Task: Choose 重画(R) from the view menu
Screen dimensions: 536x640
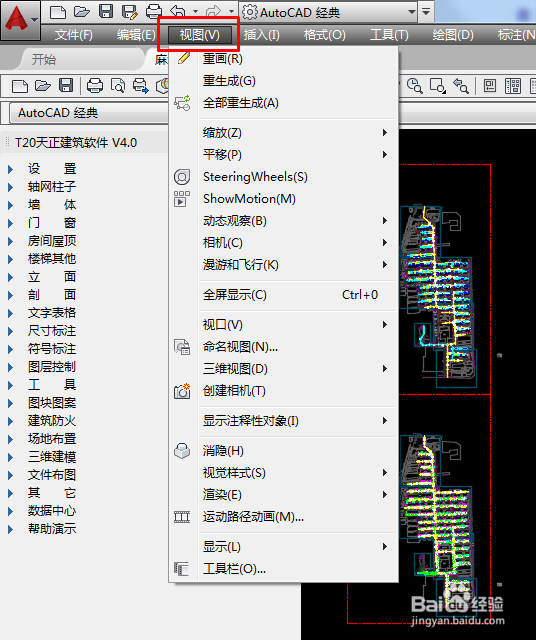Action: click(284, 59)
